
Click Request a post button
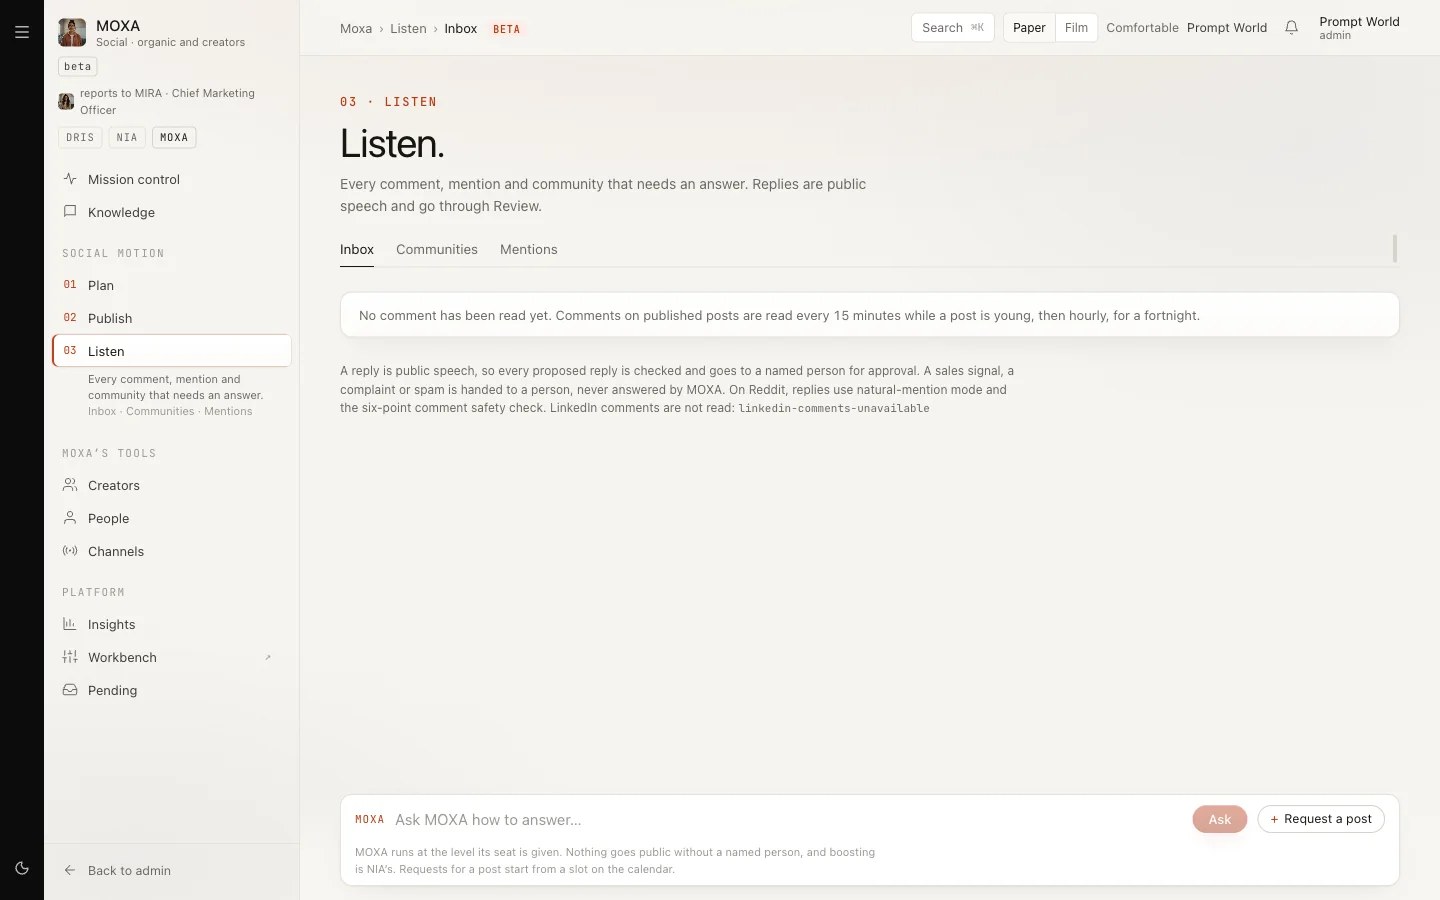pyautogui.click(x=1321, y=819)
